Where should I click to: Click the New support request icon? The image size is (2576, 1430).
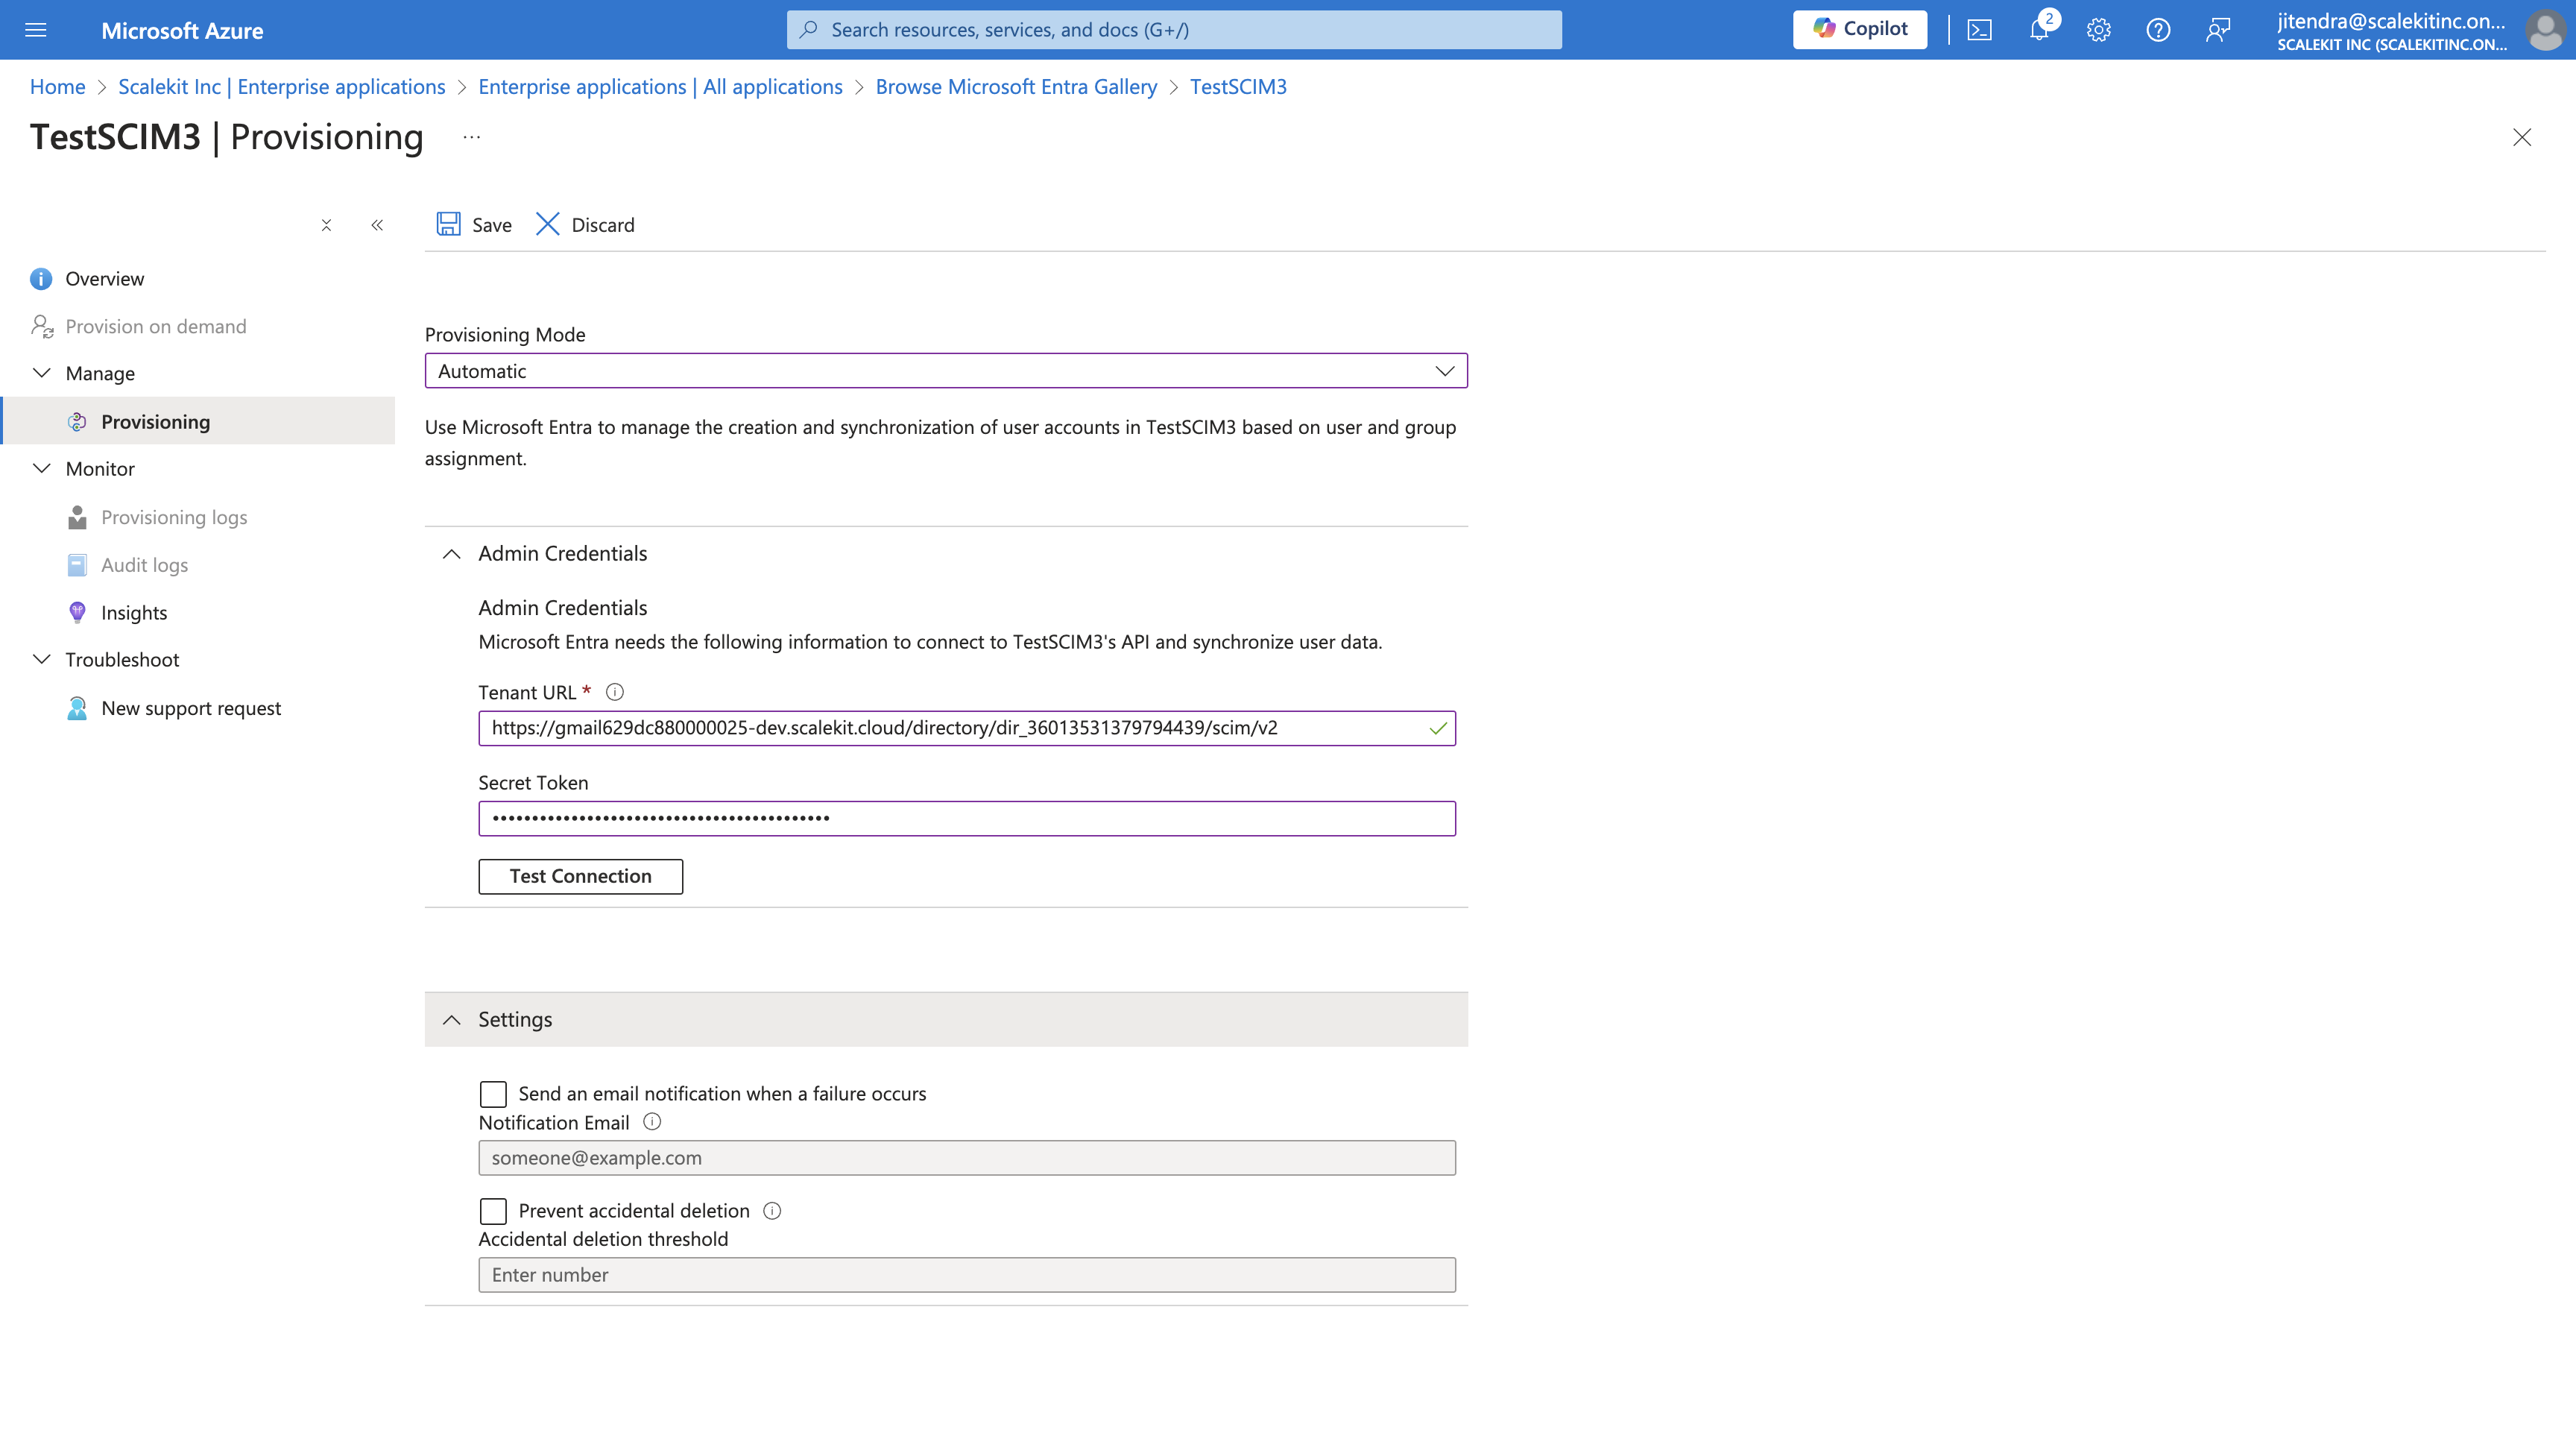[77, 708]
